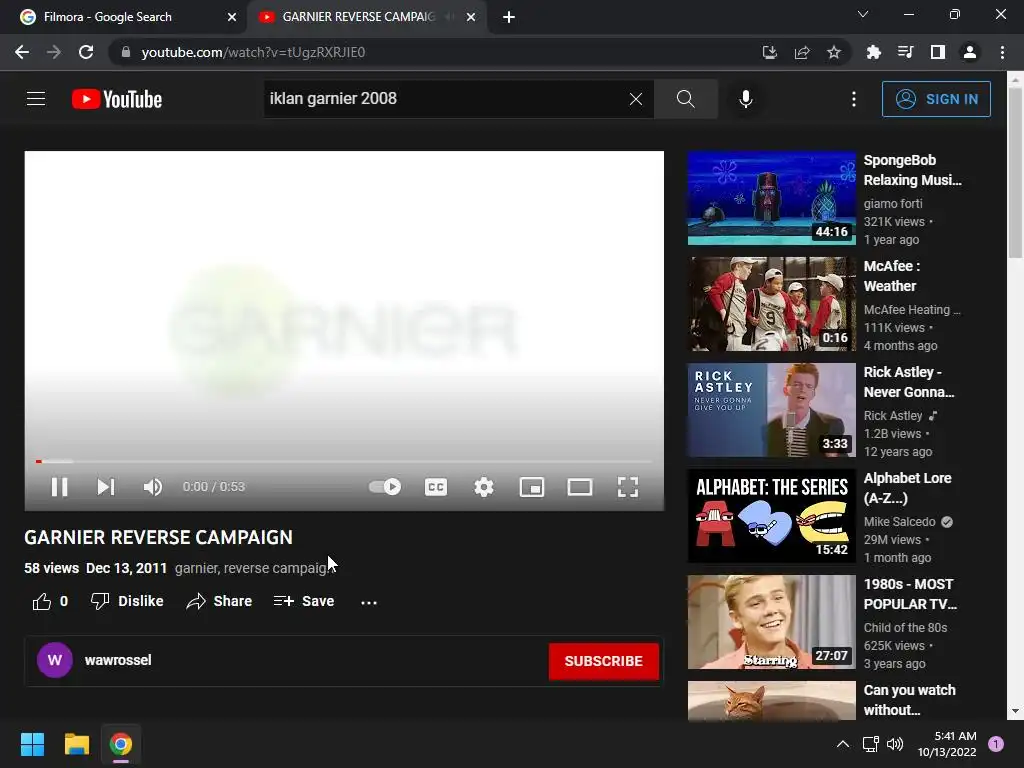Click the address bar URL

click(x=253, y=52)
